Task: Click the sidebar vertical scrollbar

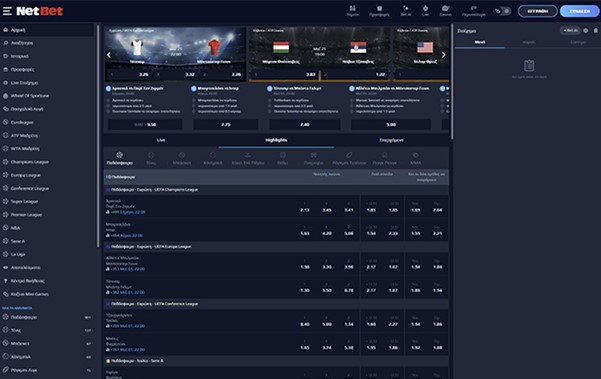Action: pyautogui.click(x=98, y=136)
